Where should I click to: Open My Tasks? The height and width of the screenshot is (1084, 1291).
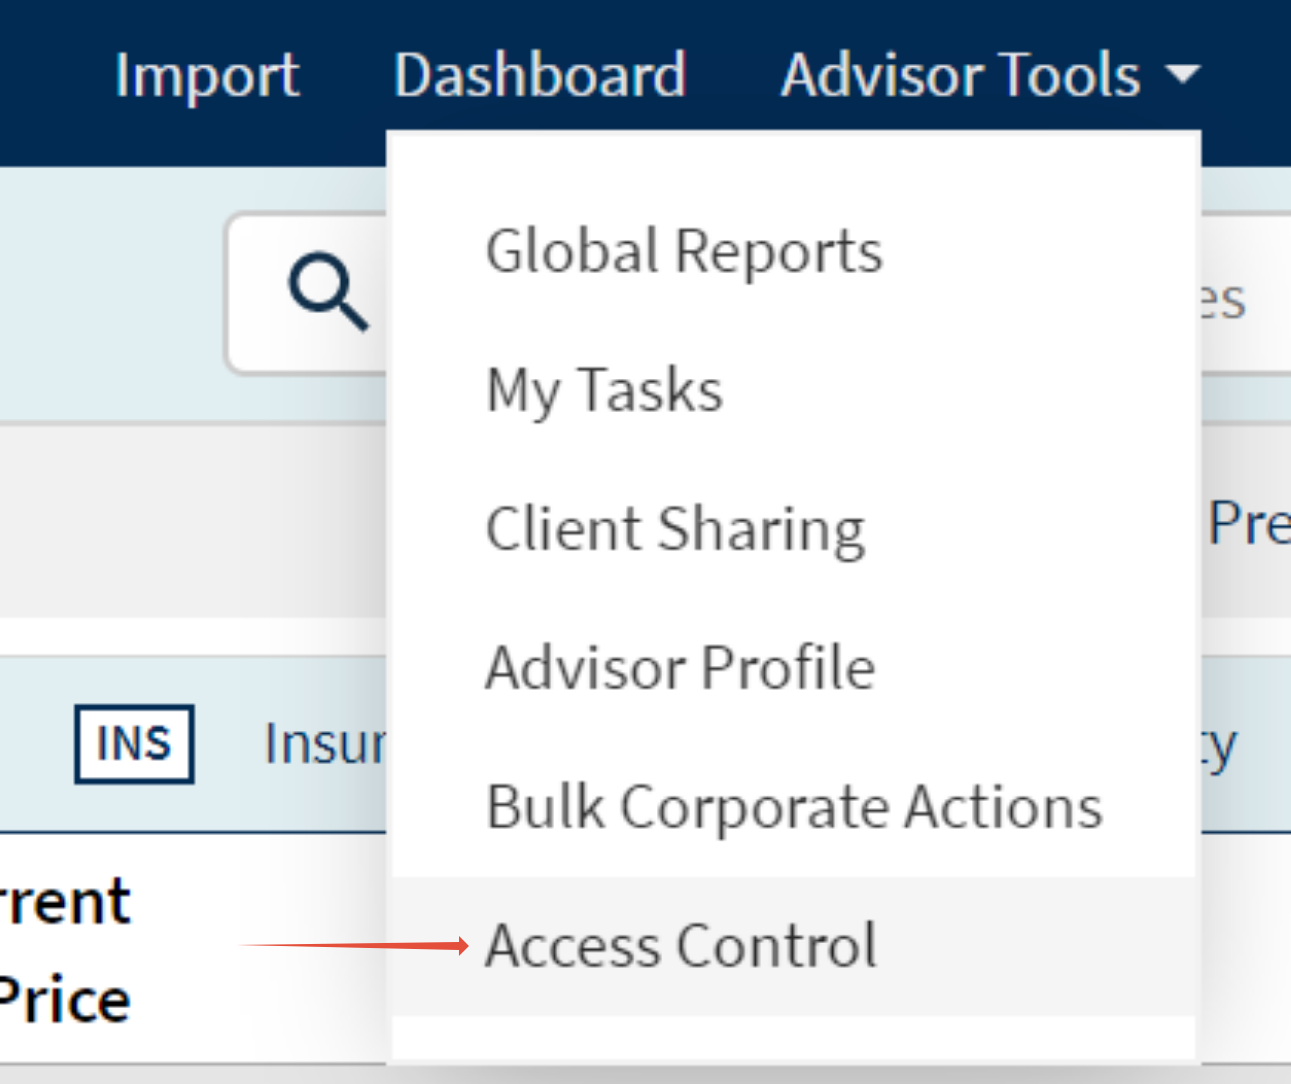604,389
